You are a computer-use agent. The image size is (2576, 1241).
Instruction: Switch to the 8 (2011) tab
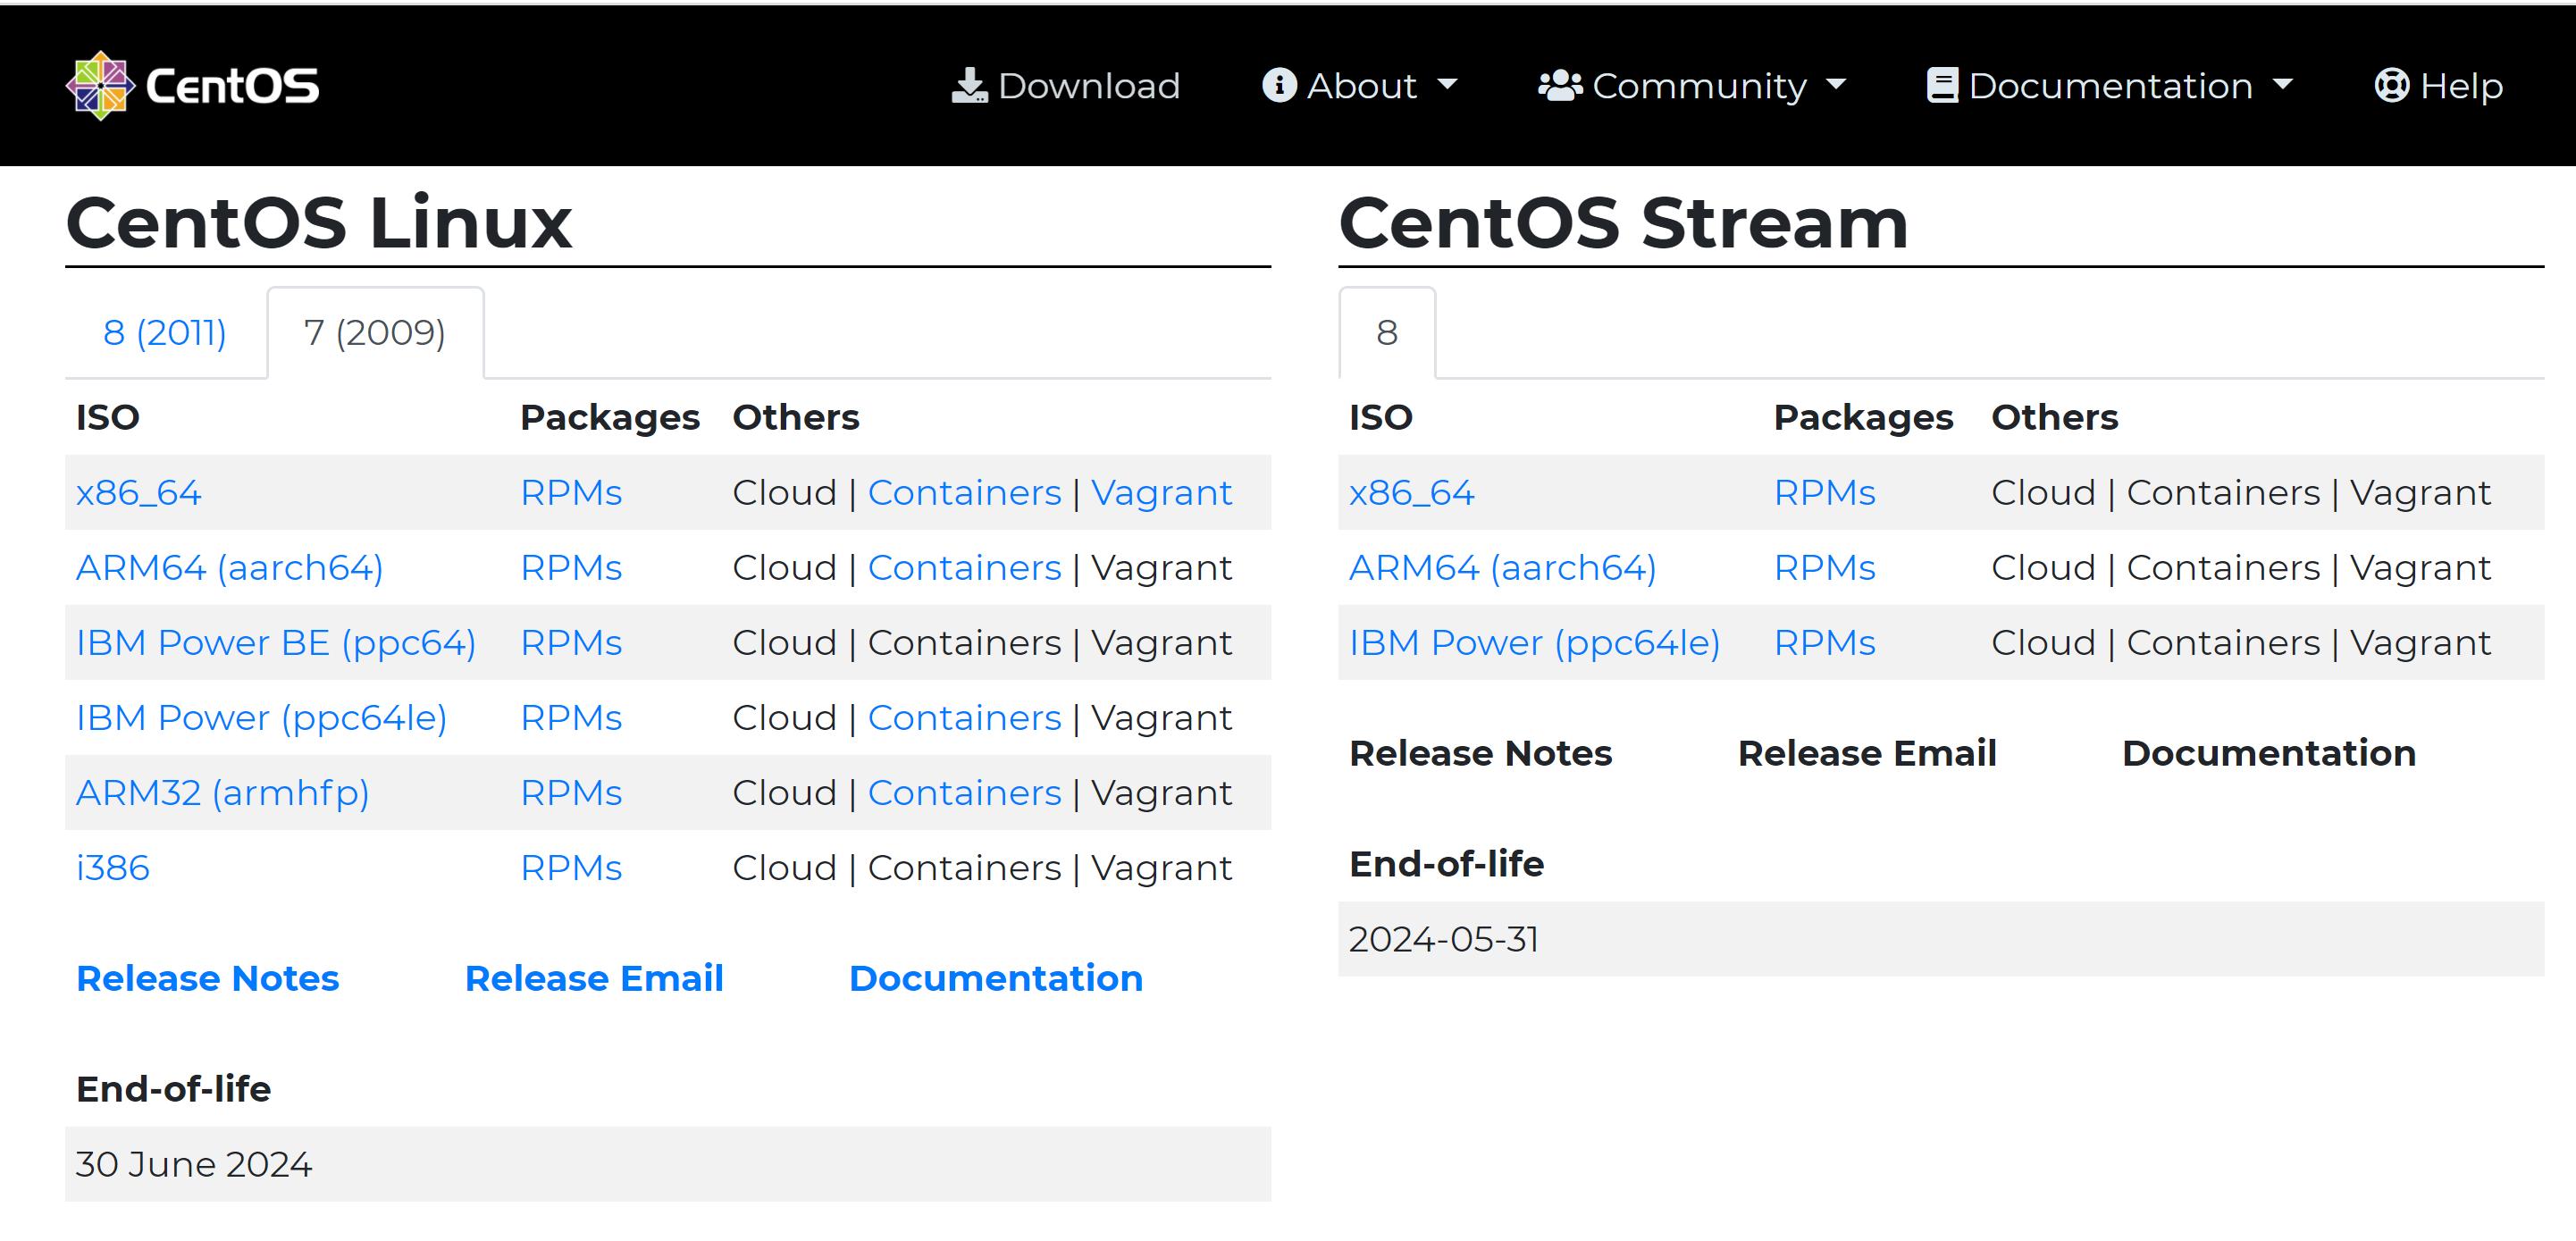pyautogui.click(x=165, y=332)
